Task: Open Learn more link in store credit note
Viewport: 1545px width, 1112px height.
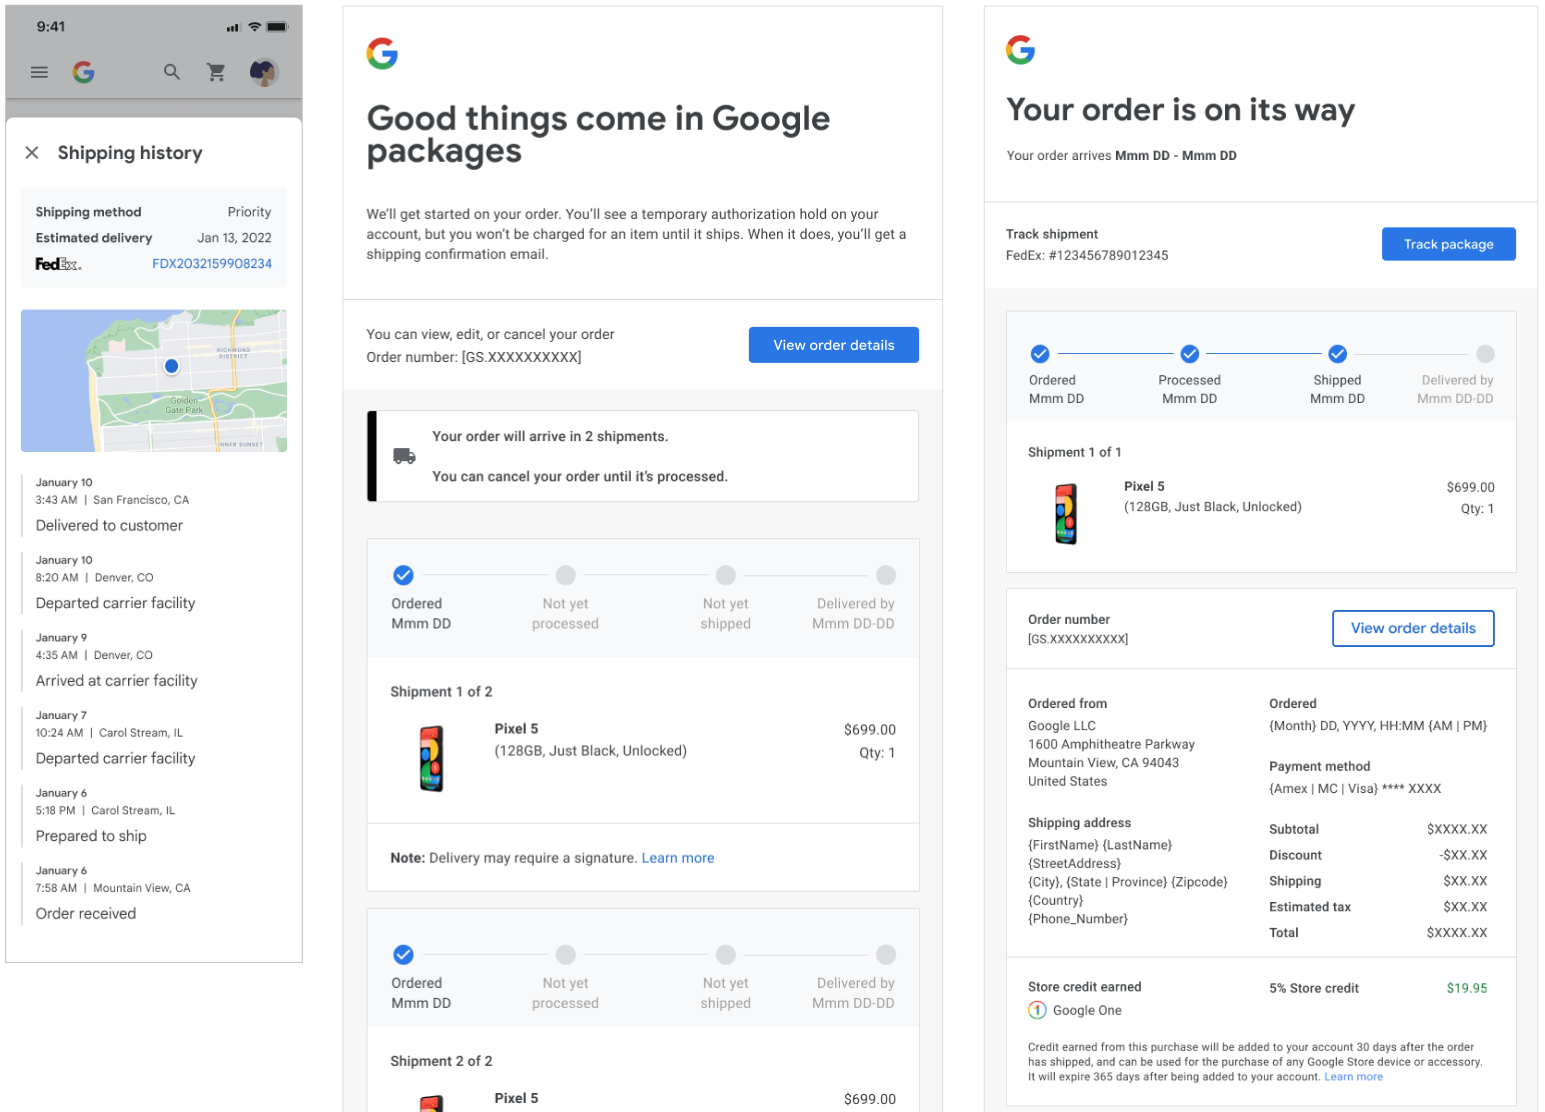Action: [x=1354, y=1077]
